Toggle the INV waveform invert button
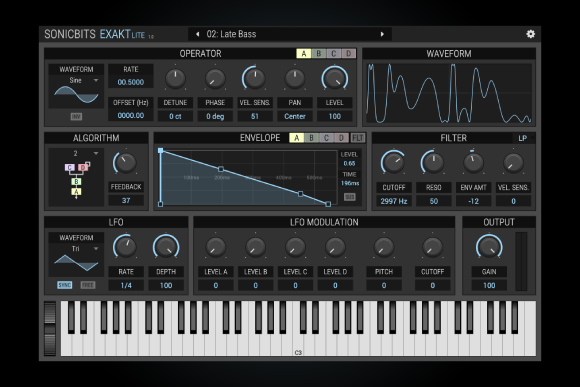The image size is (580, 387). (x=76, y=117)
